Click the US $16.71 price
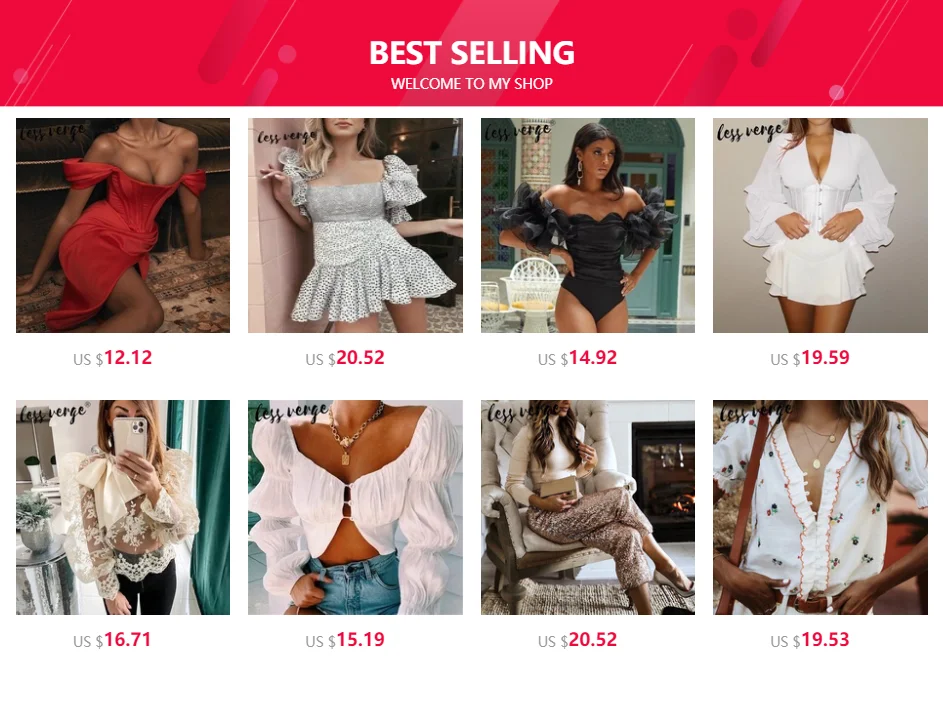943x703 pixels. [112, 640]
